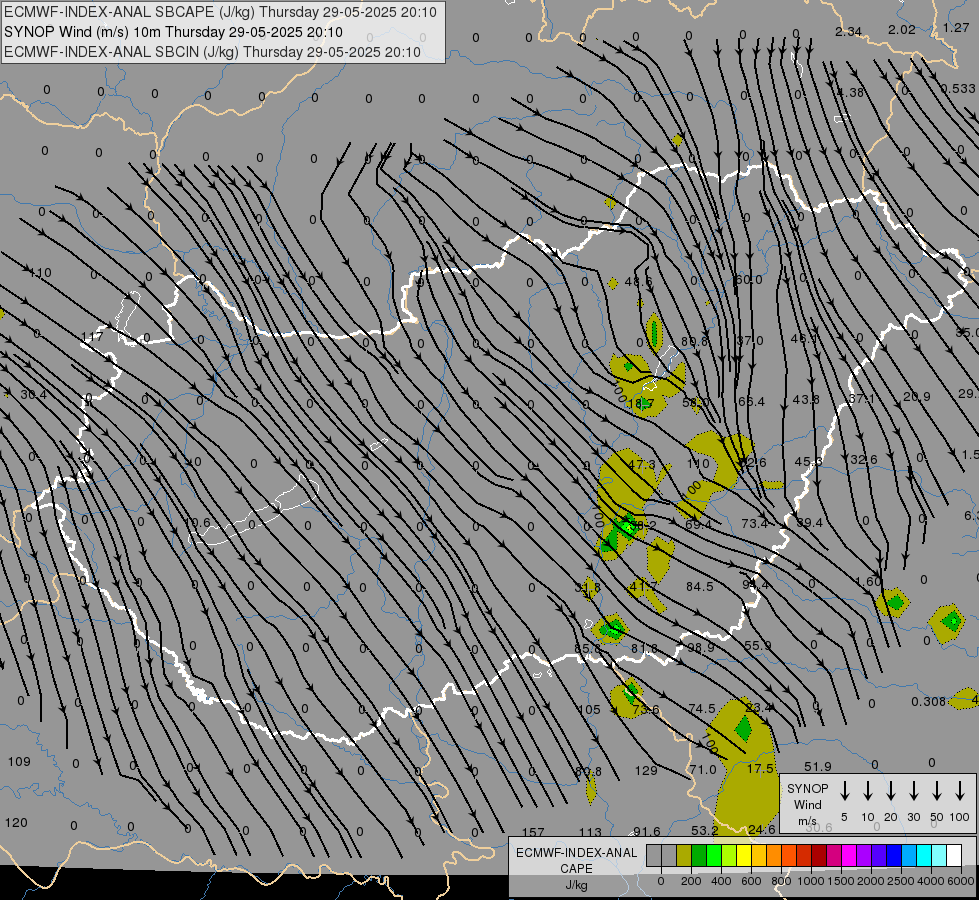
Task: Click the 2.34 value on the map
Action: pos(849,31)
